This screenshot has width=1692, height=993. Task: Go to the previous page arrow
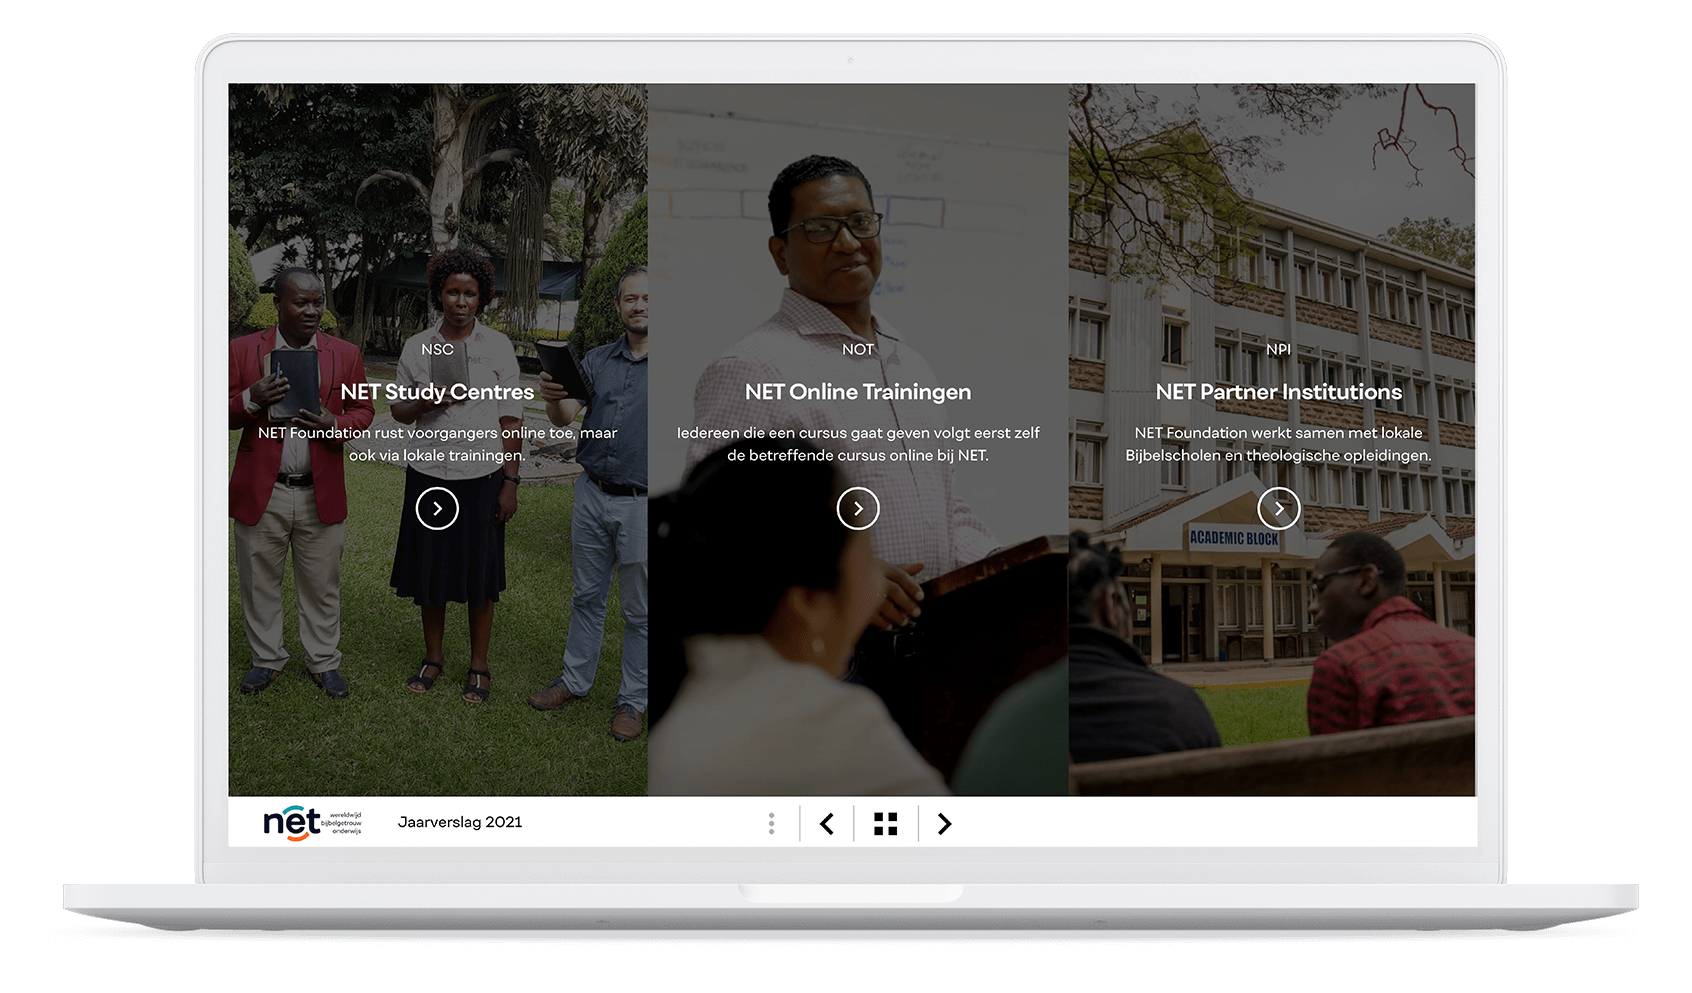pos(827,823)
